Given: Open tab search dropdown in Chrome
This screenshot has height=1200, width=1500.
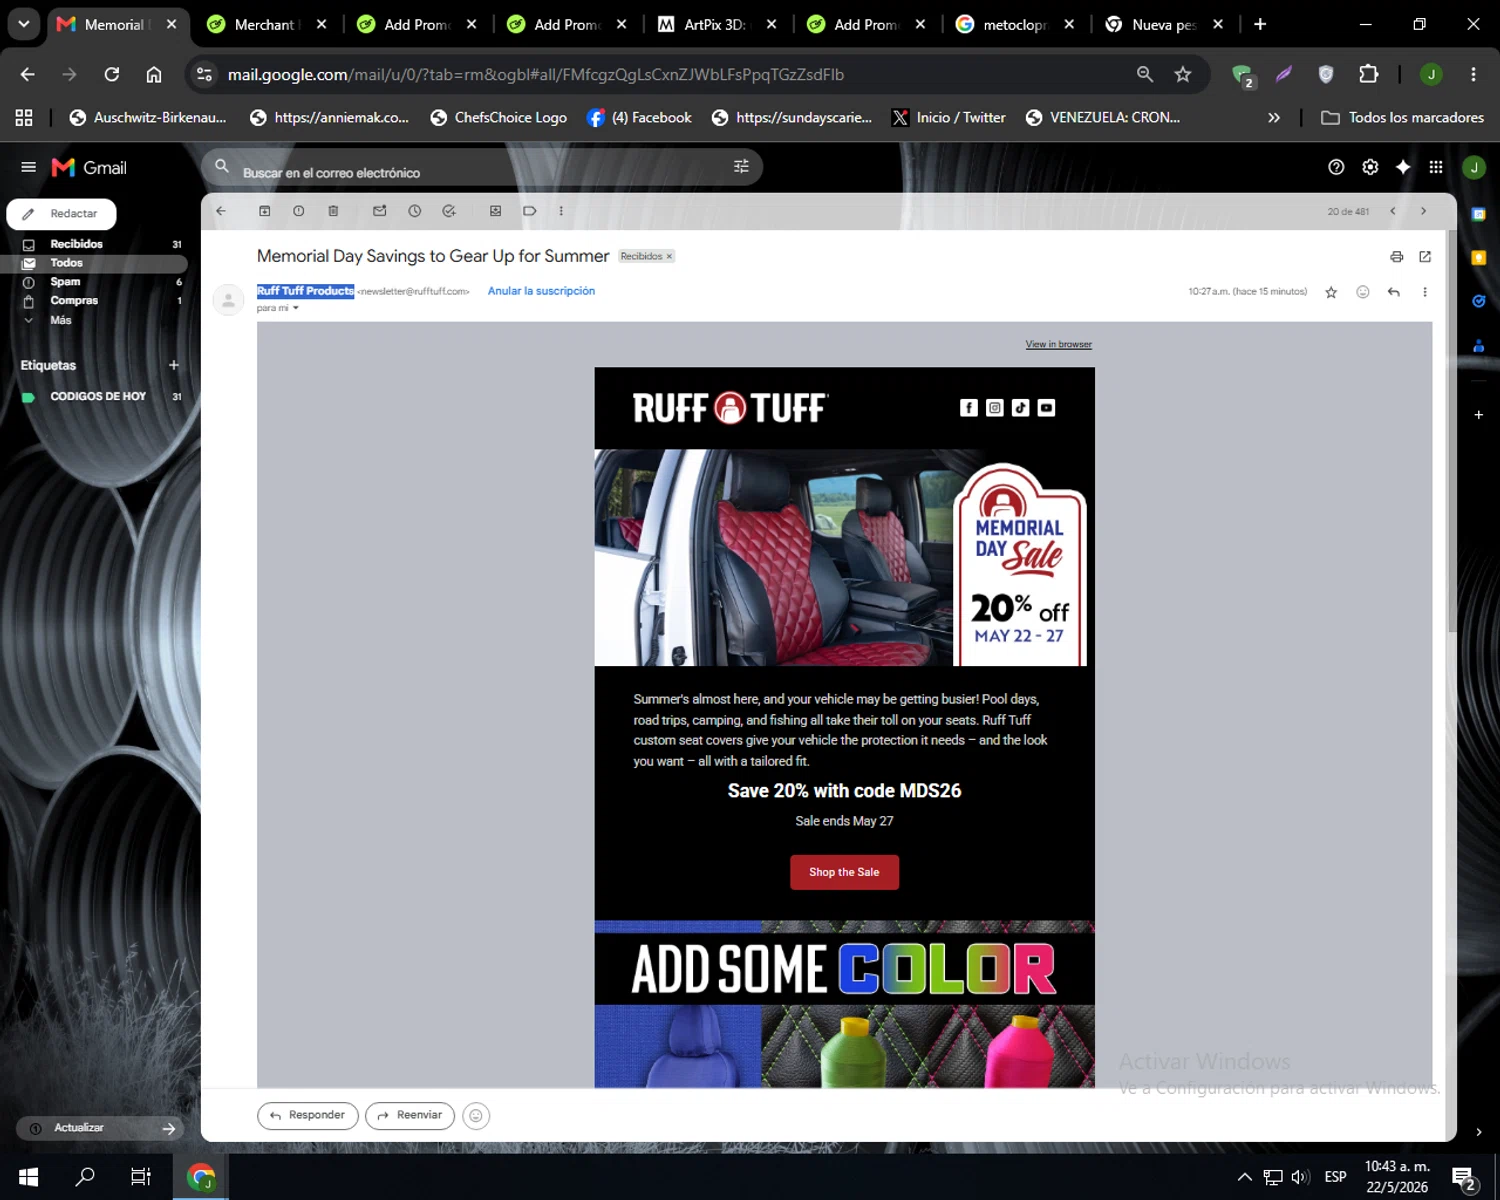Looking at the screenshot, I should (x=24, y=24).
